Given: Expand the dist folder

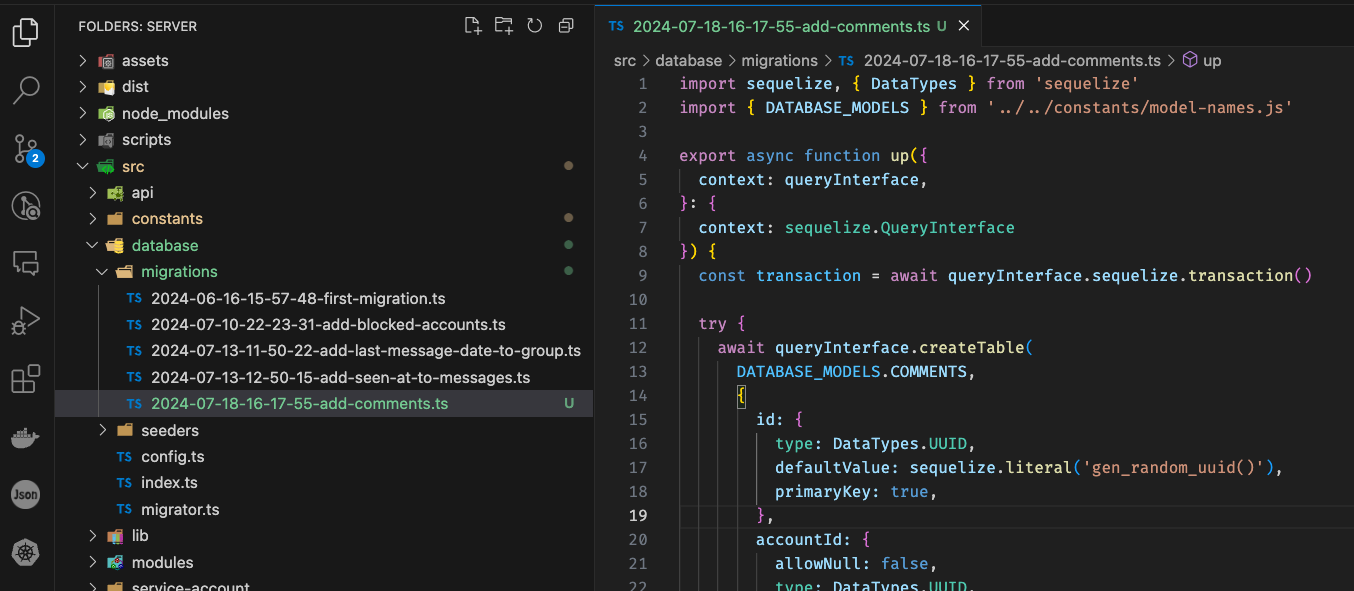Looking at the screenshot, I should (x=324, y=87).
